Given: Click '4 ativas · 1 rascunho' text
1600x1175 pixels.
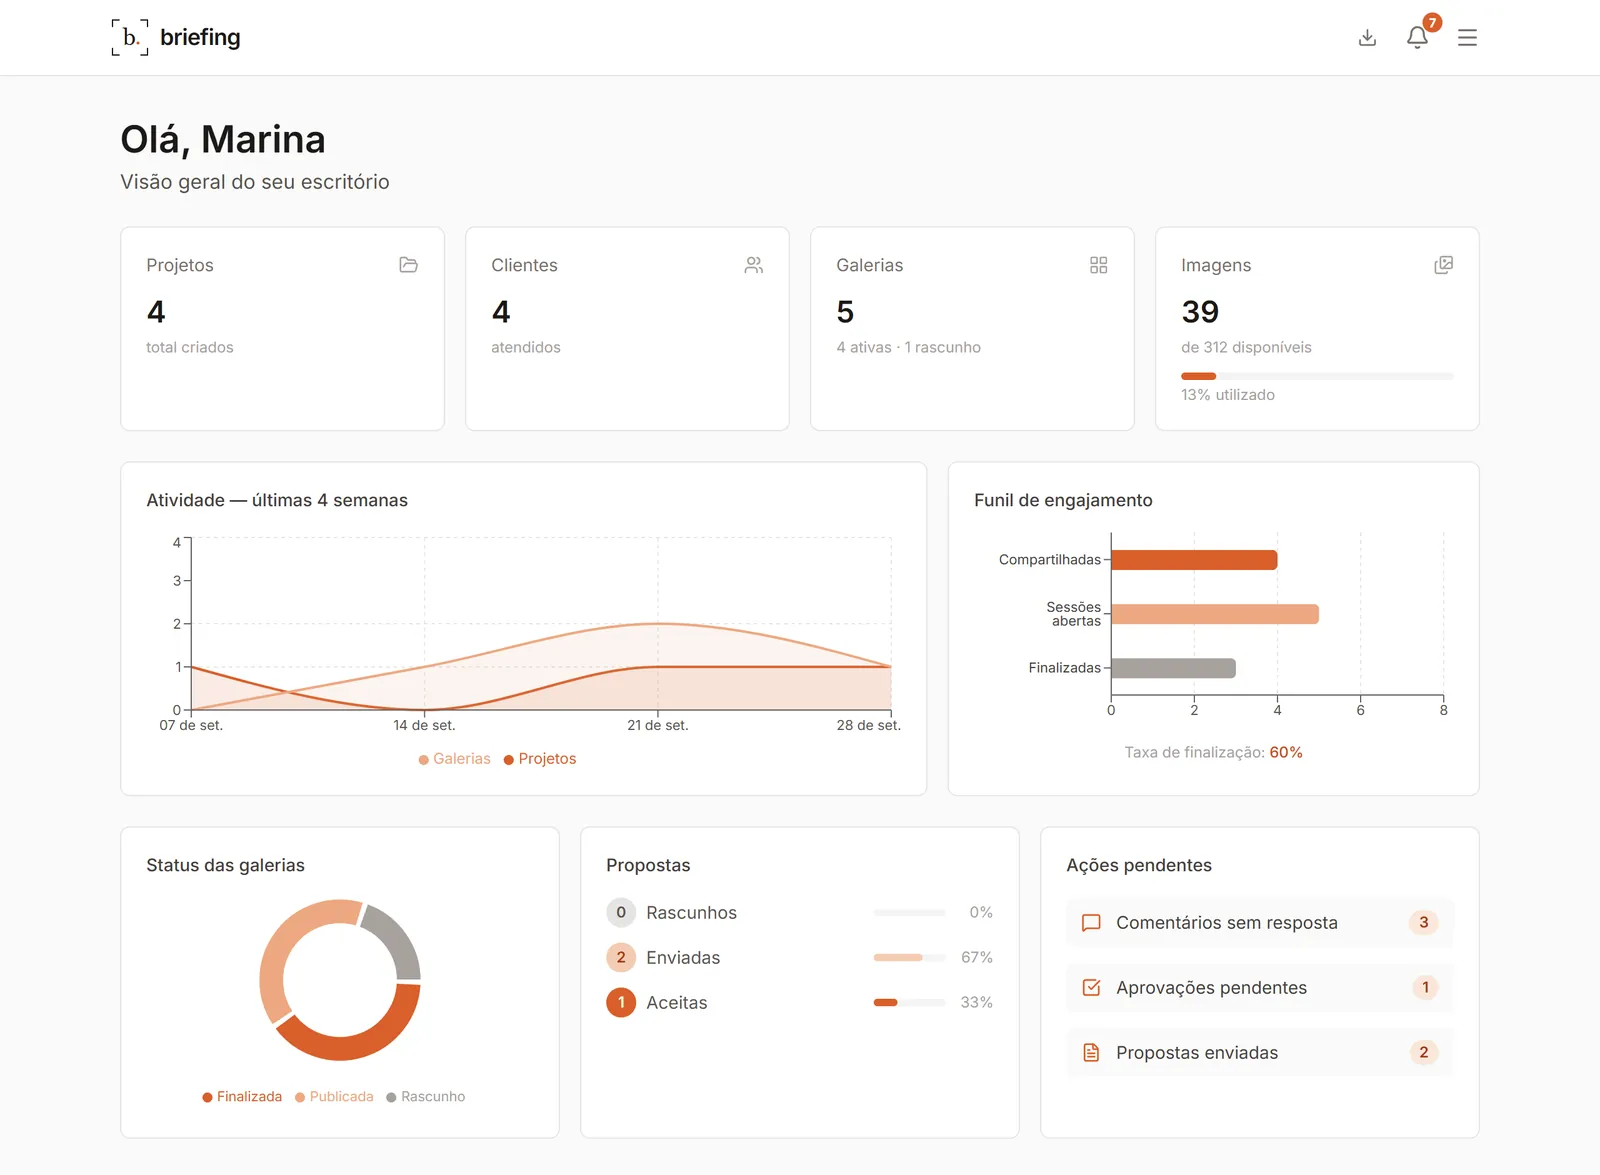Looking at the screenshot, I should (908, 347).
